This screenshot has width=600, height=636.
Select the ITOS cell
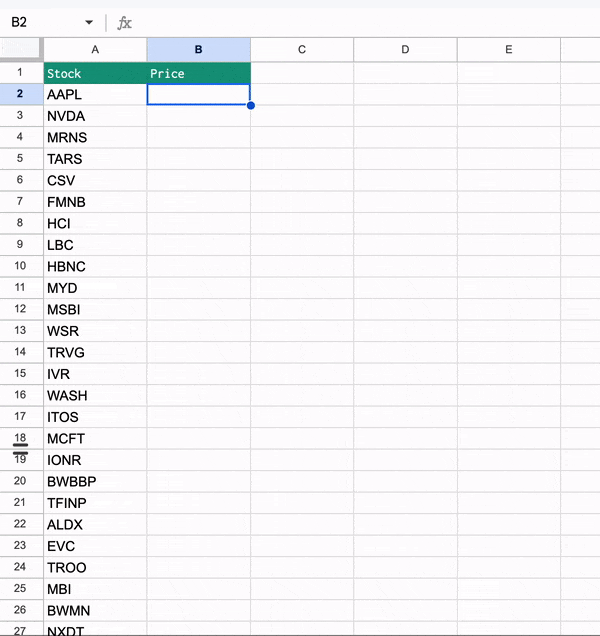click(95, 417)
